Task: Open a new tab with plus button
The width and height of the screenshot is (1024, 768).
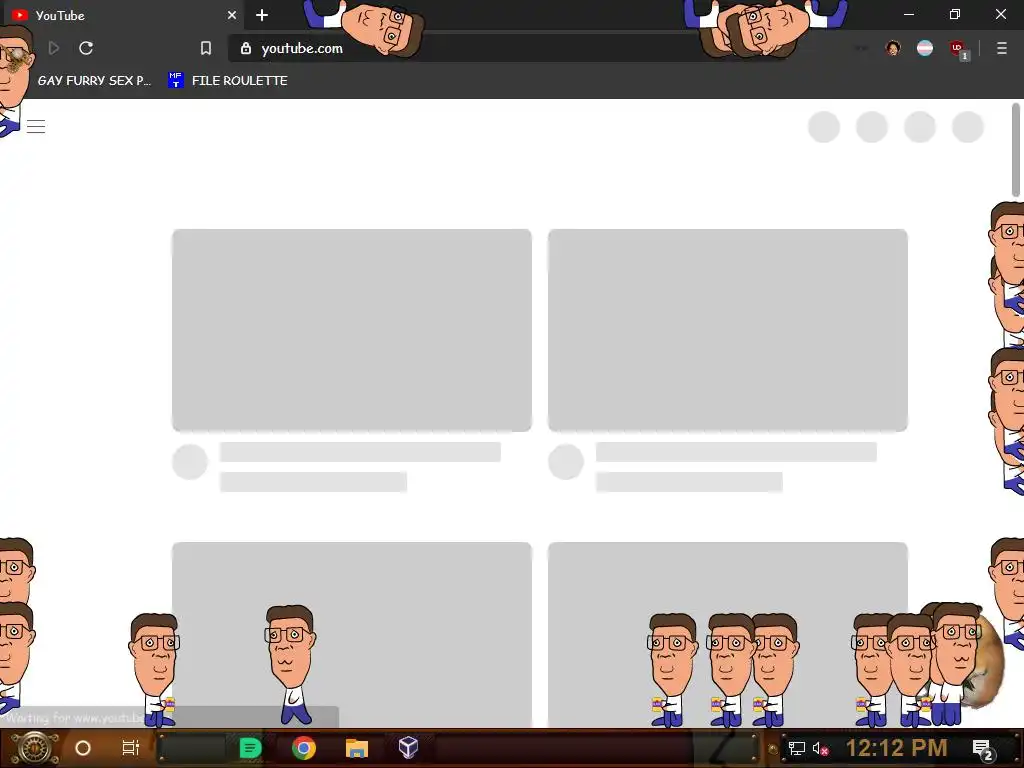Action: coord(262,15)
